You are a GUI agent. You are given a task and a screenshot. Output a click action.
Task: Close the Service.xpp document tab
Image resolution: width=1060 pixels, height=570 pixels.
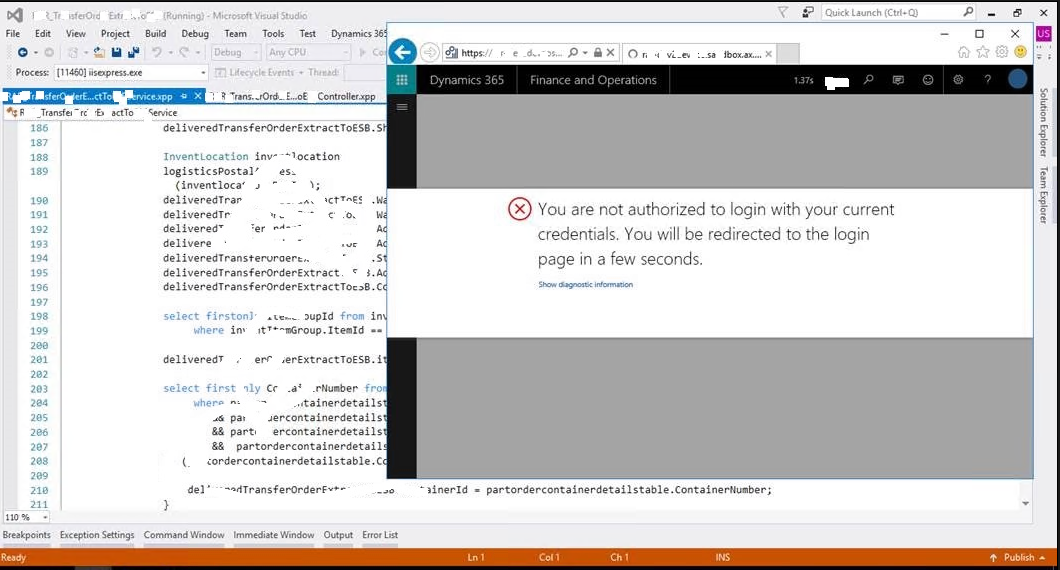pos(198,96)
